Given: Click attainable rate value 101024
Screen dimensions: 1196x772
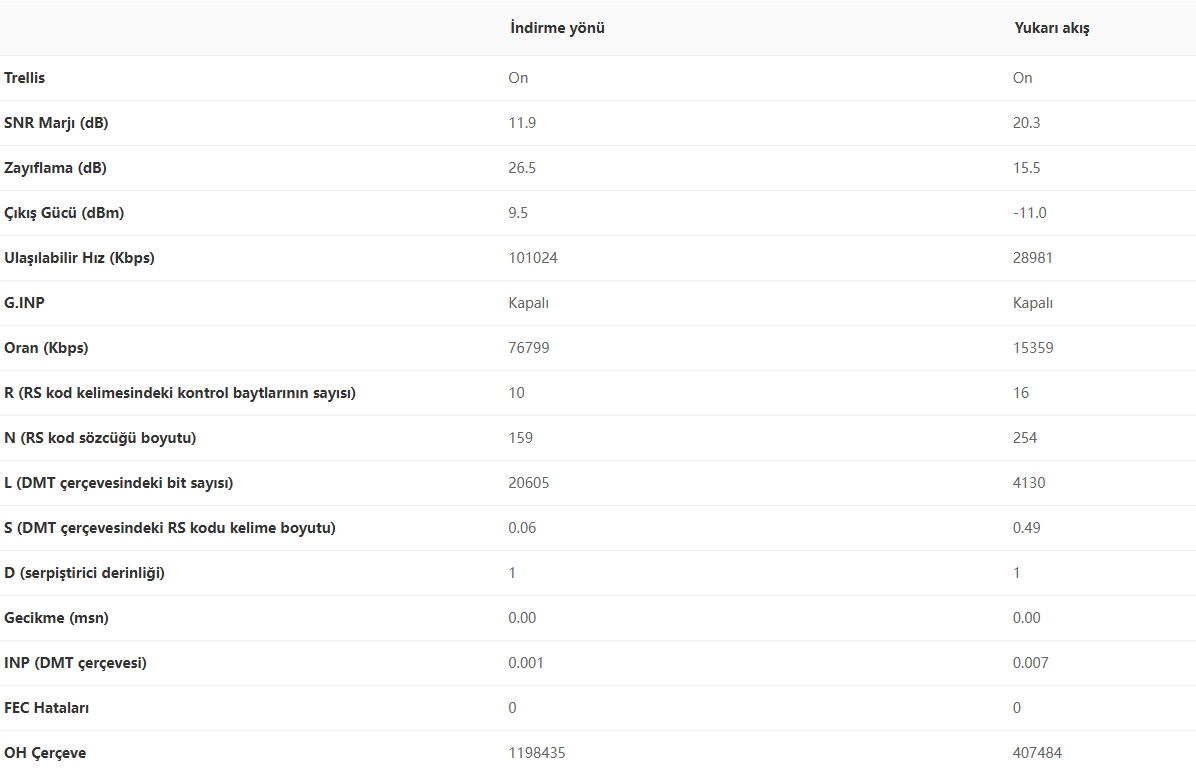Looking at the screenshot, I should tap(533, 258).
